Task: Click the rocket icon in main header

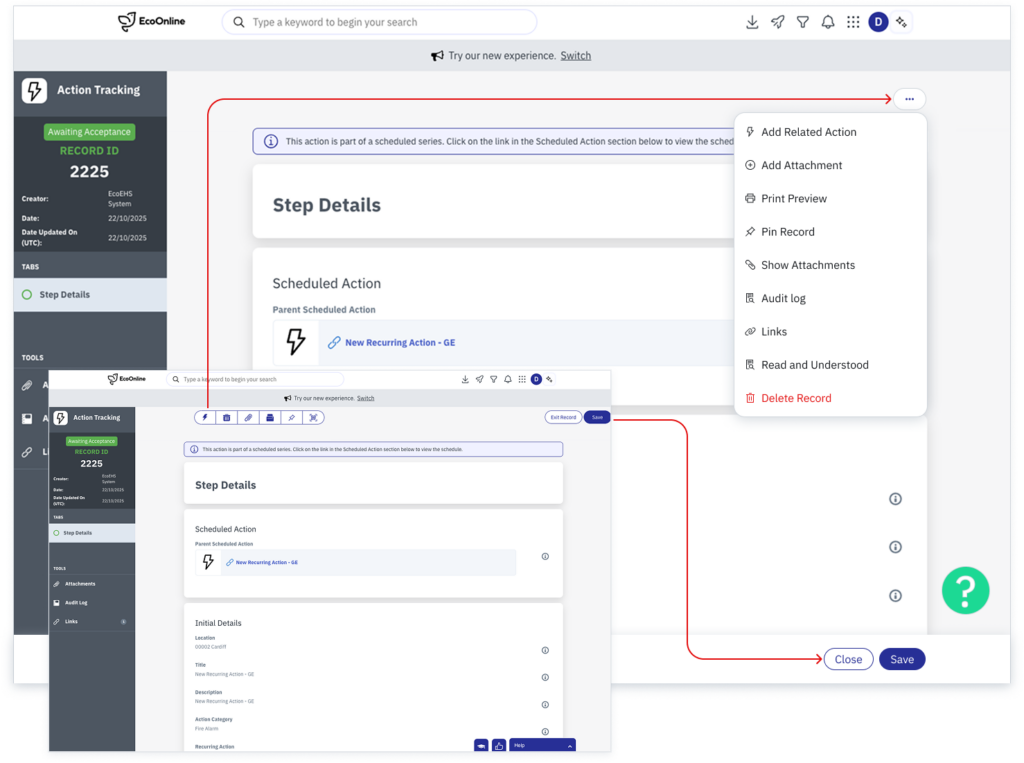Action: 777,22
